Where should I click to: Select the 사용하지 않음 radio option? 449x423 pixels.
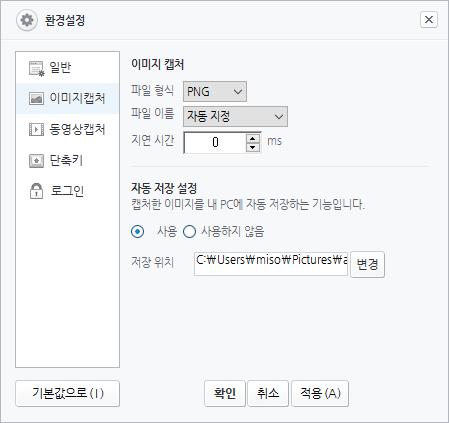pos(189,231)
